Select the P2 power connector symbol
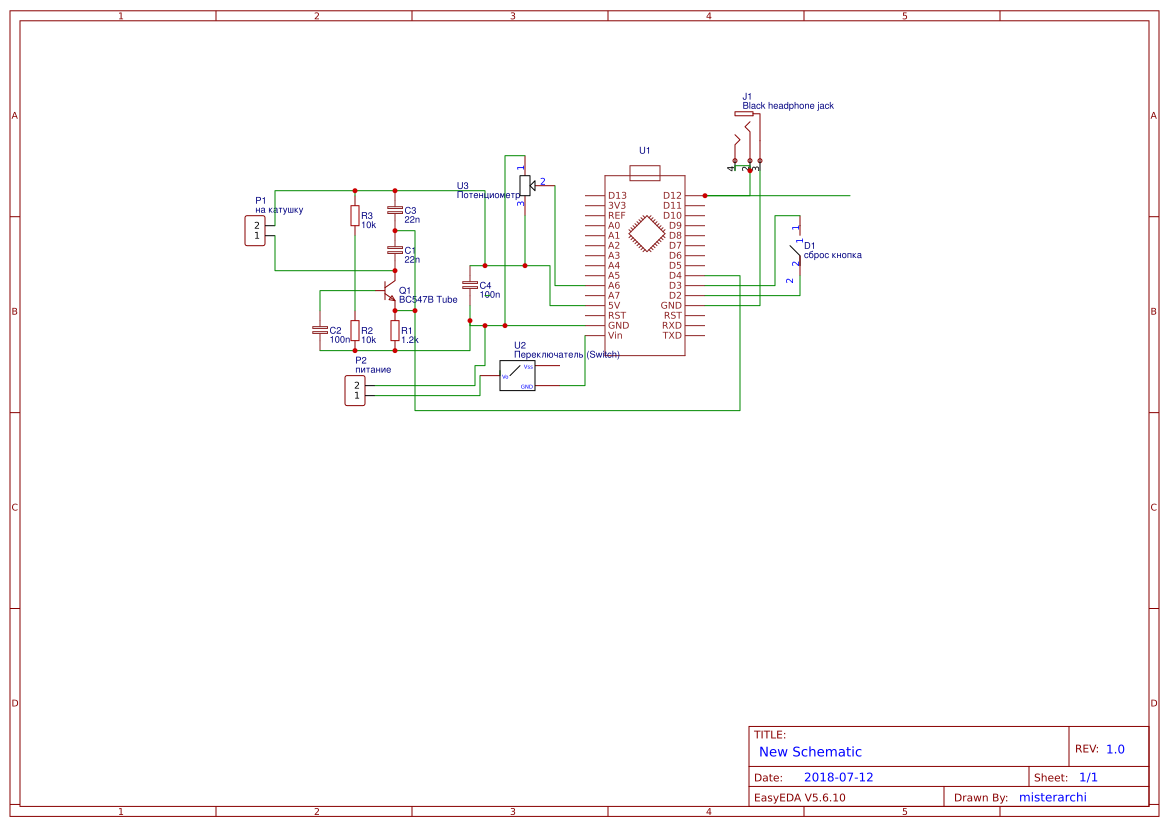 tap(355, 391)
